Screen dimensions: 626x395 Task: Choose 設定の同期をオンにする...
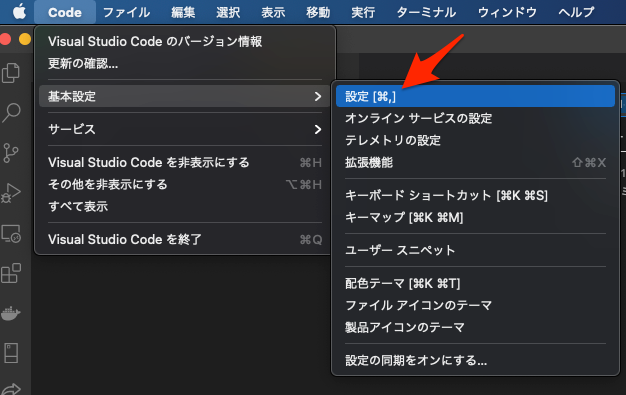pos(475,361)
